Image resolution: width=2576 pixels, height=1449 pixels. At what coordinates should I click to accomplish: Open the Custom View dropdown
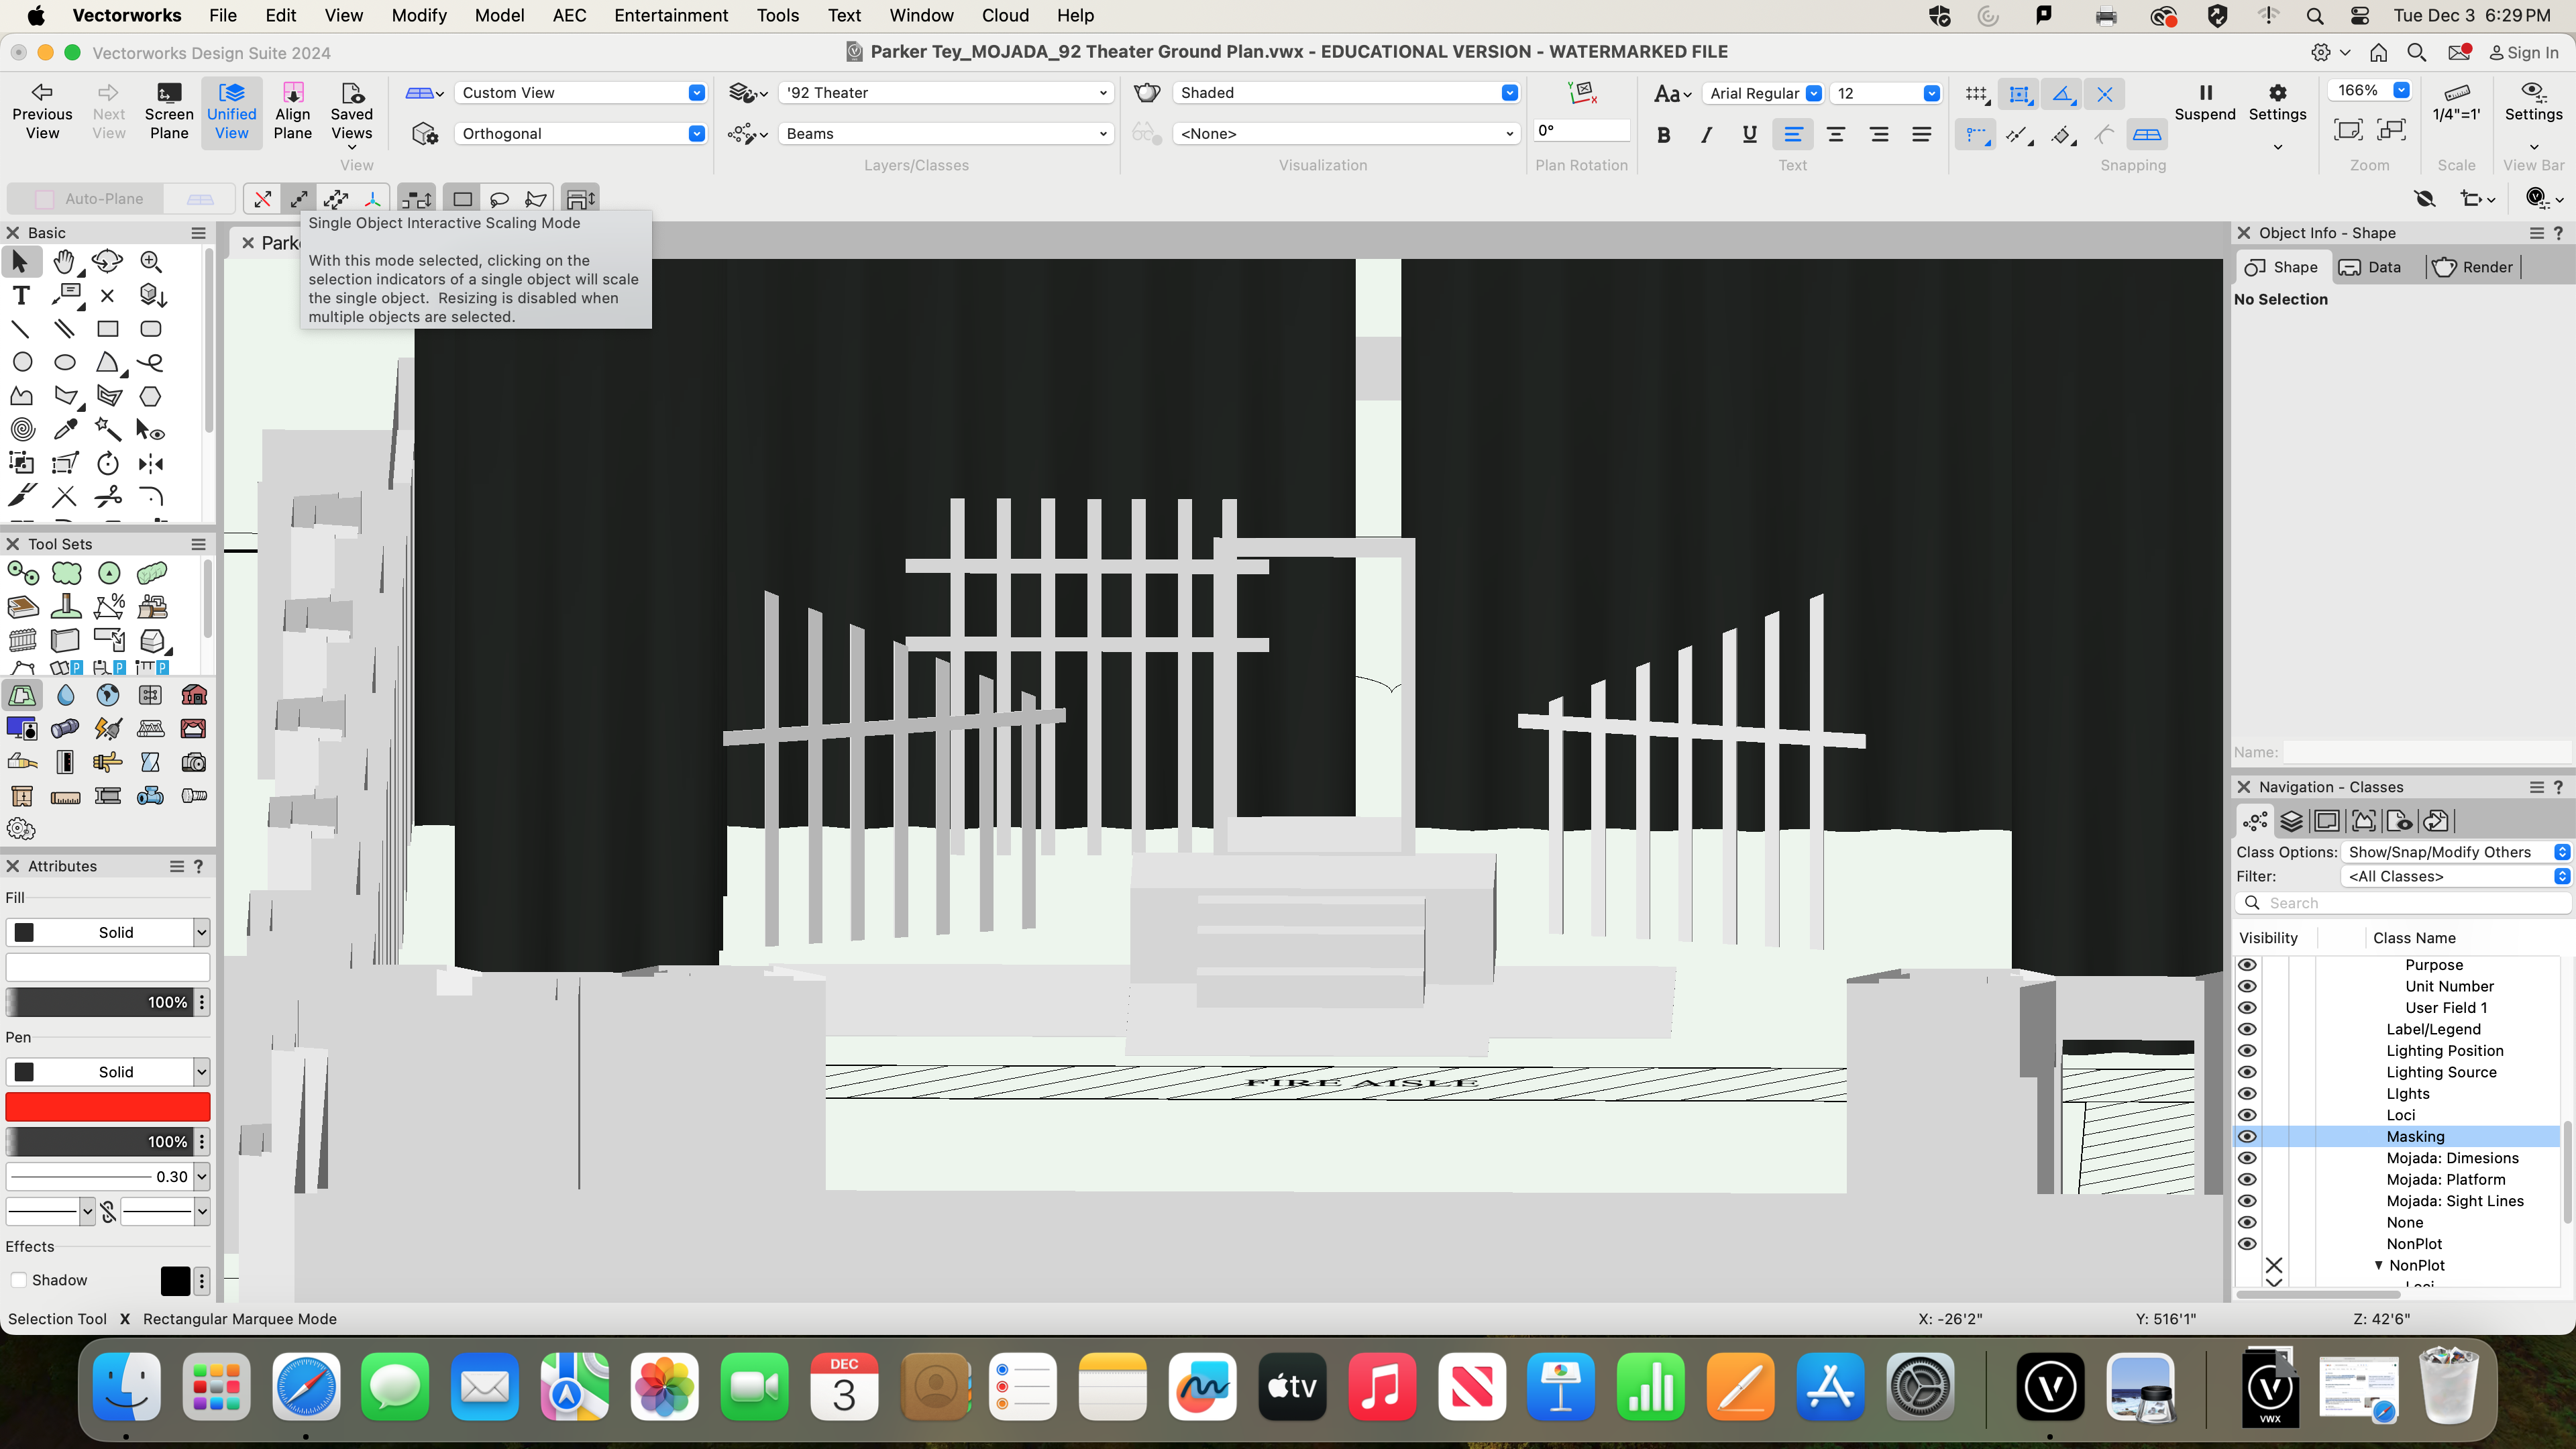[581, 93]
